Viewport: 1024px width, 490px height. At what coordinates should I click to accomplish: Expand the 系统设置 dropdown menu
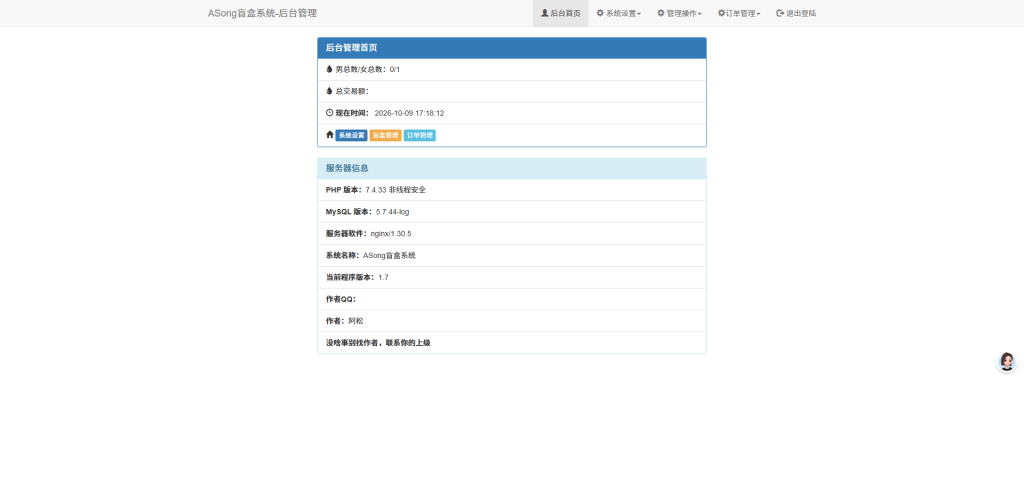click(618, 13)
